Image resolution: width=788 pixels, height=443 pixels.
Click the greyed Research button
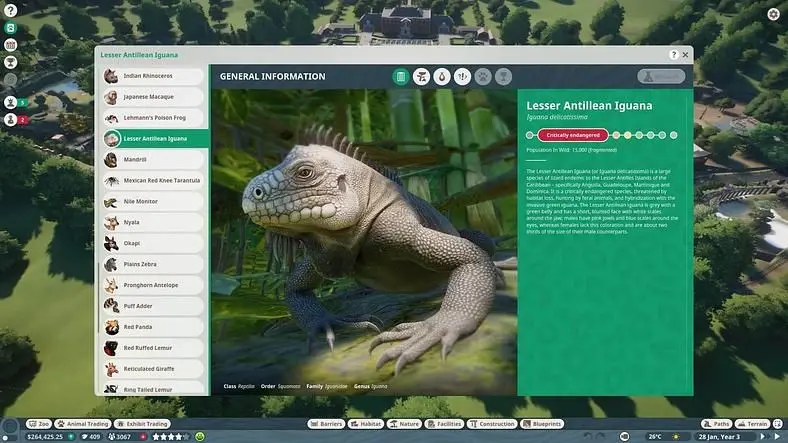[x=661, y=76]
